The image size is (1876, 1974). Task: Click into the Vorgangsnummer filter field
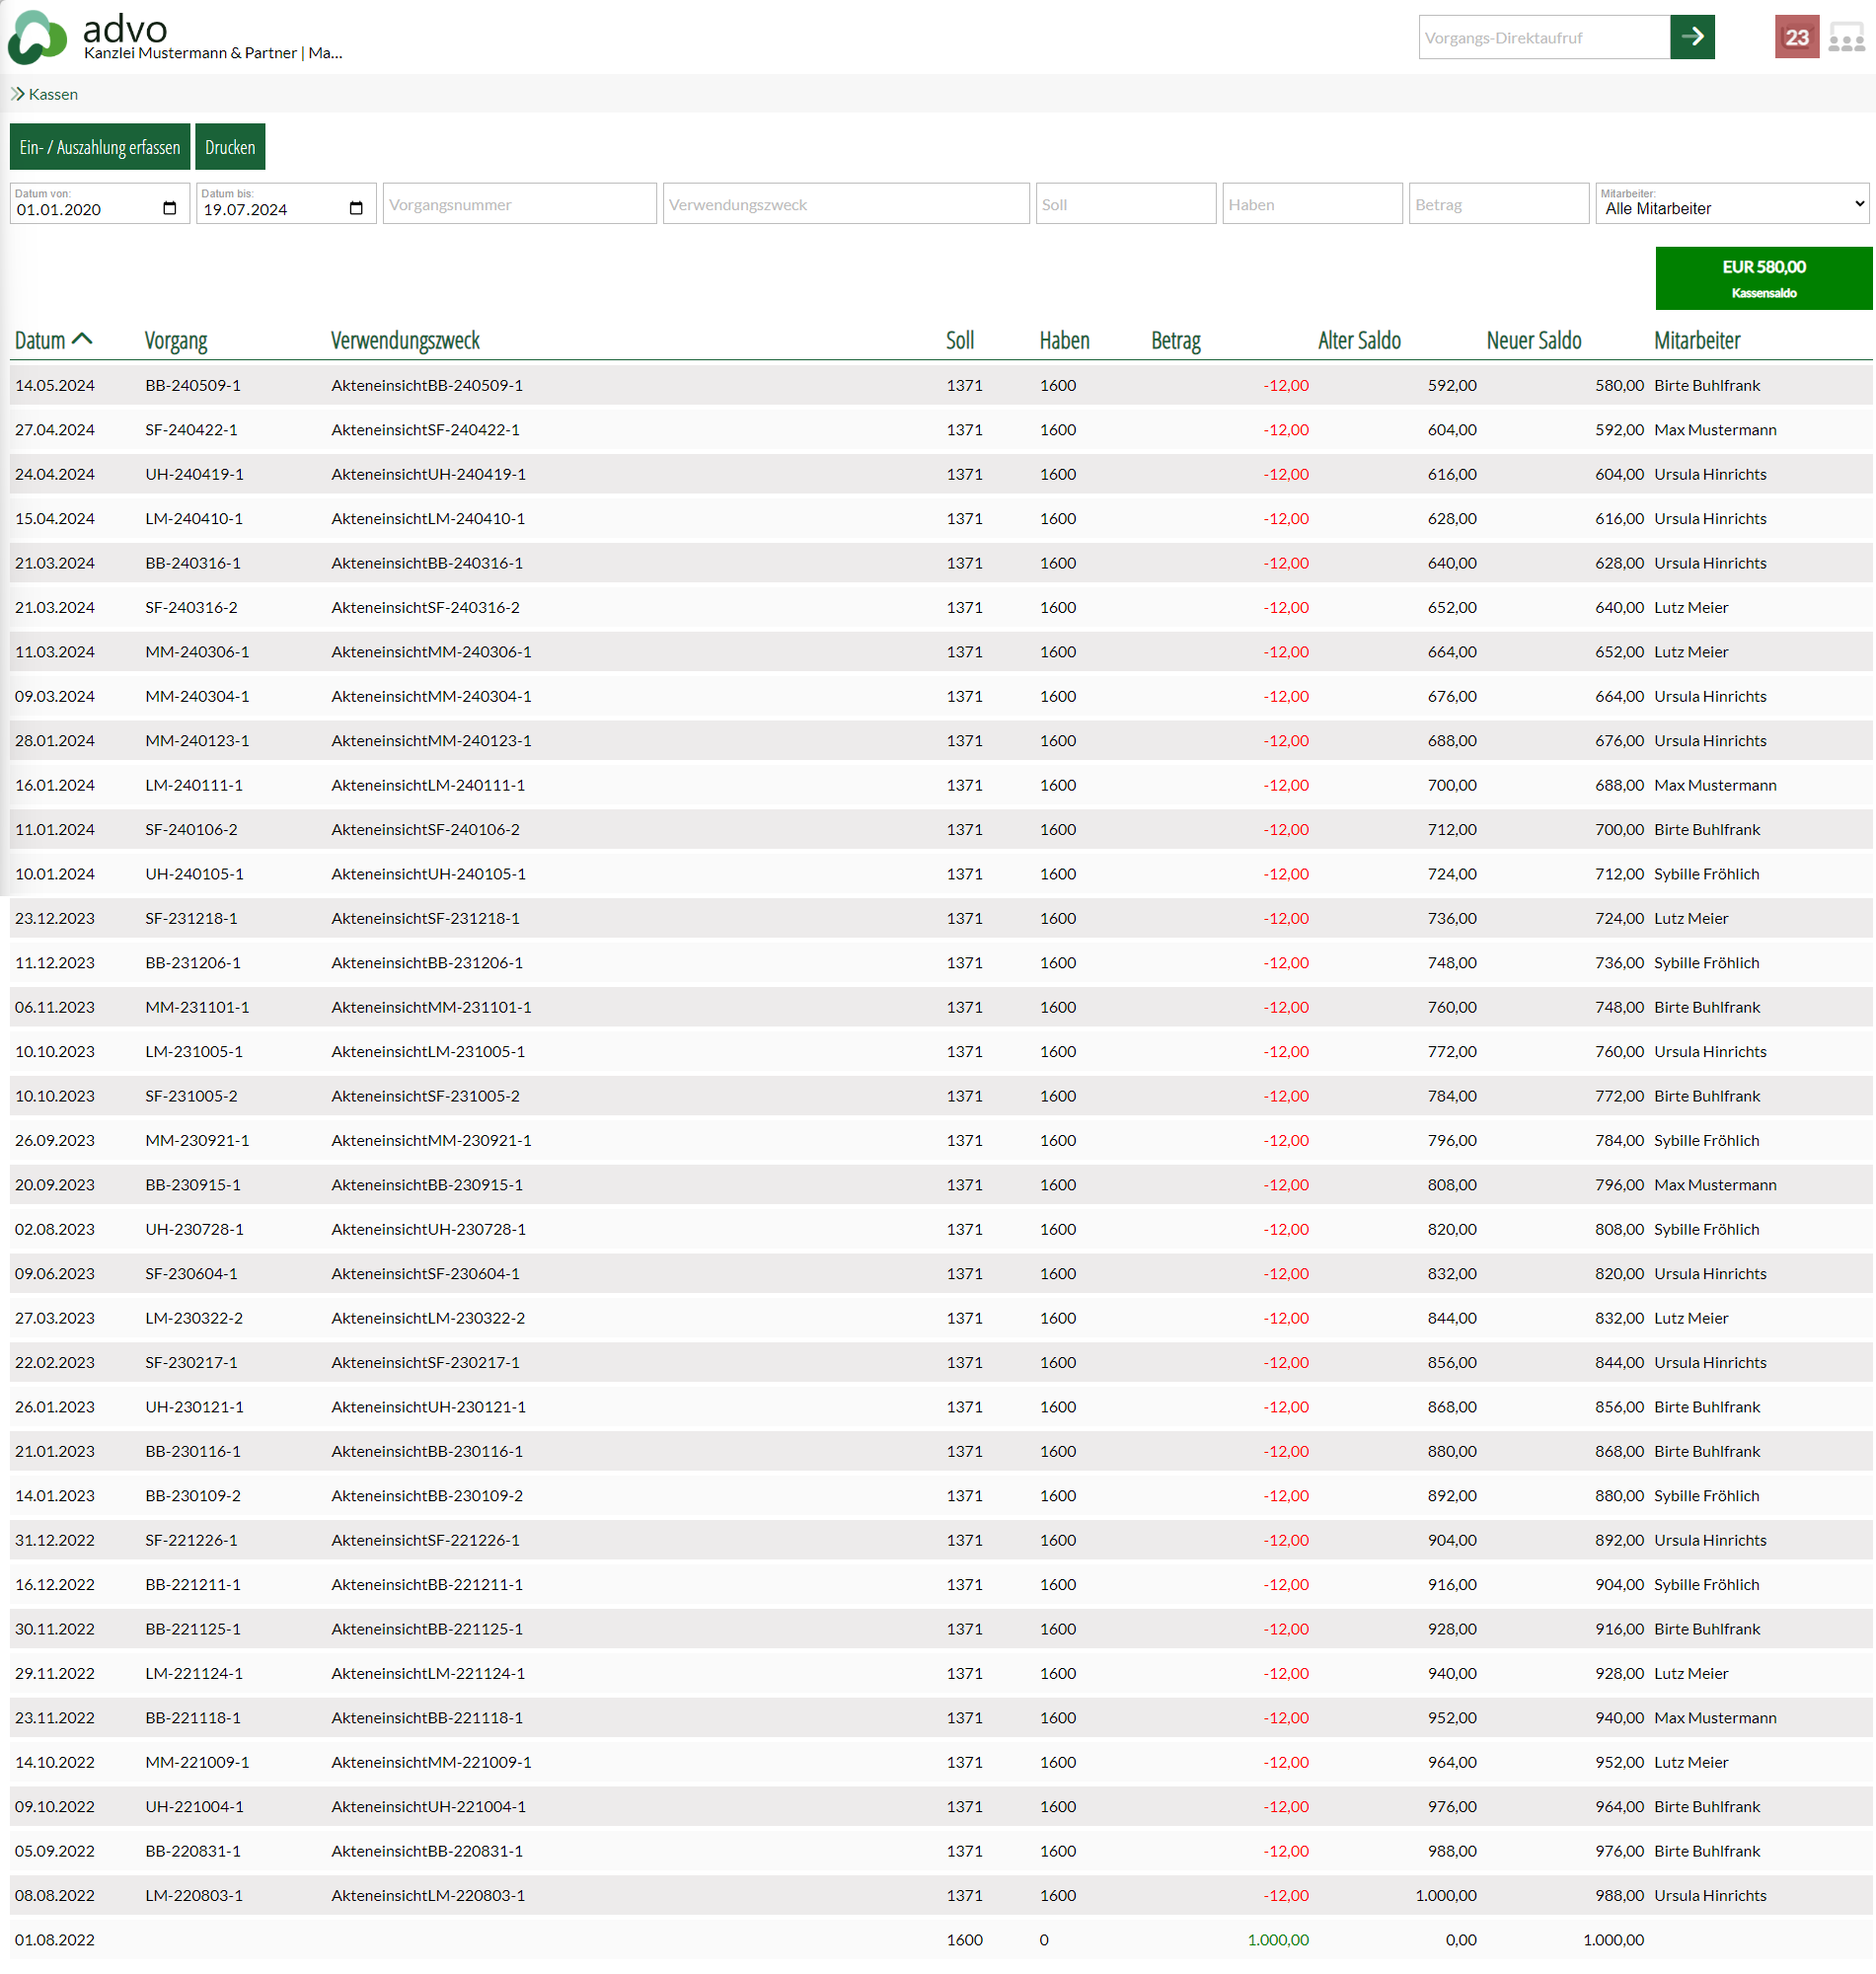coord(519,204)
